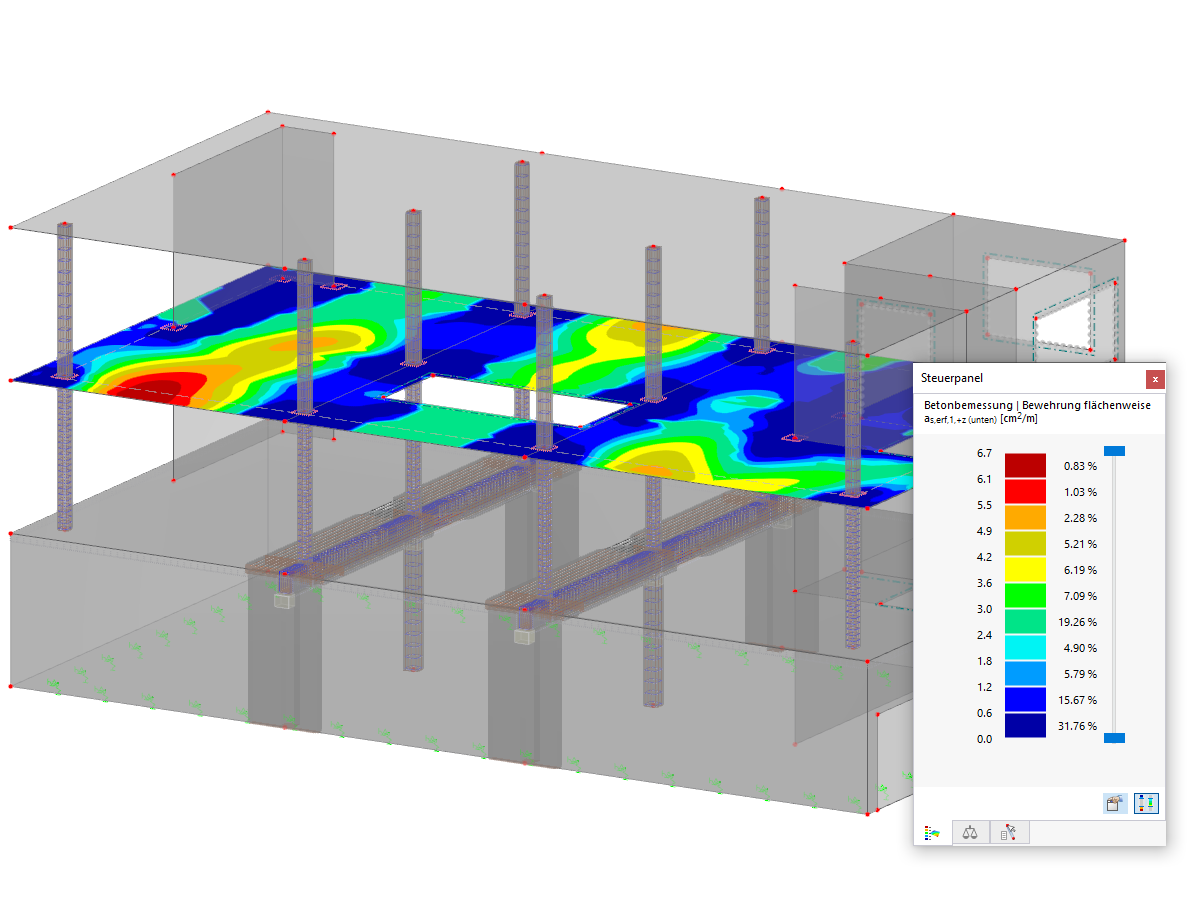Toggle the color spectrum display icon
The image size is (1200, 900).
[x=1146, y=802]
